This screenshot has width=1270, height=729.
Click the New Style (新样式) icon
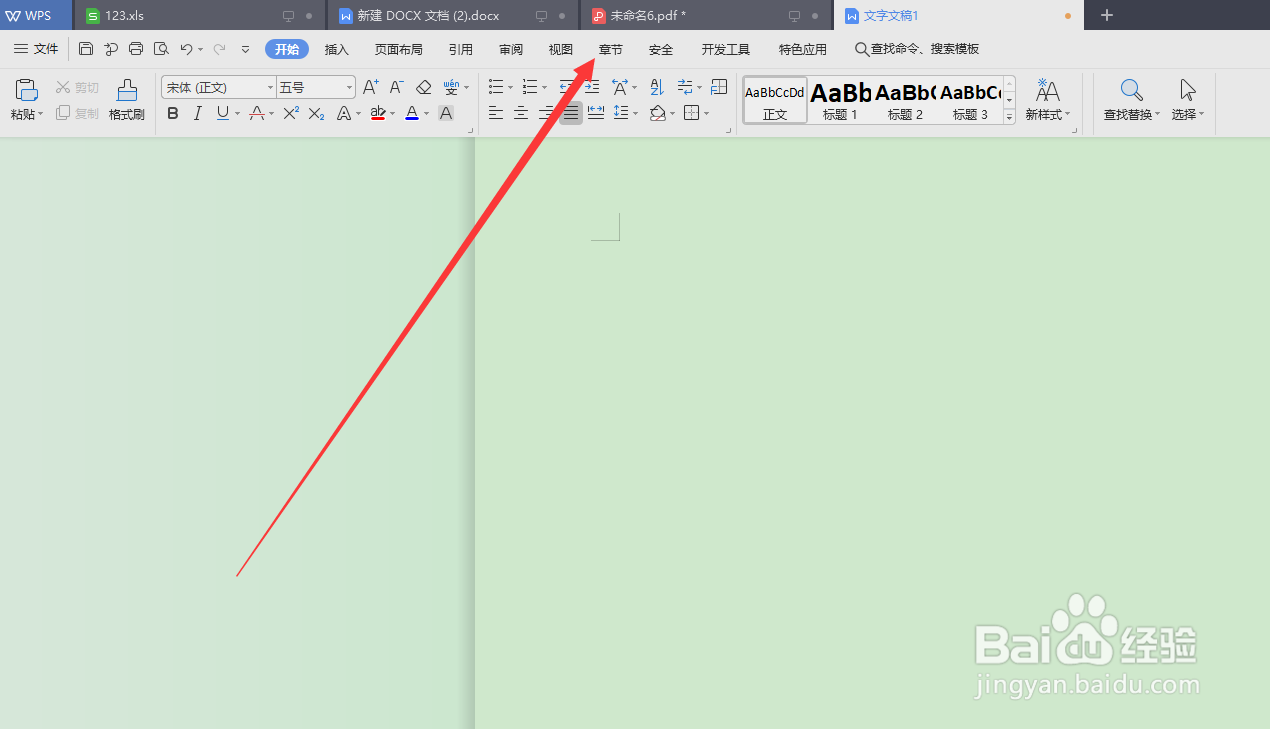click(x=1047, y=90)
